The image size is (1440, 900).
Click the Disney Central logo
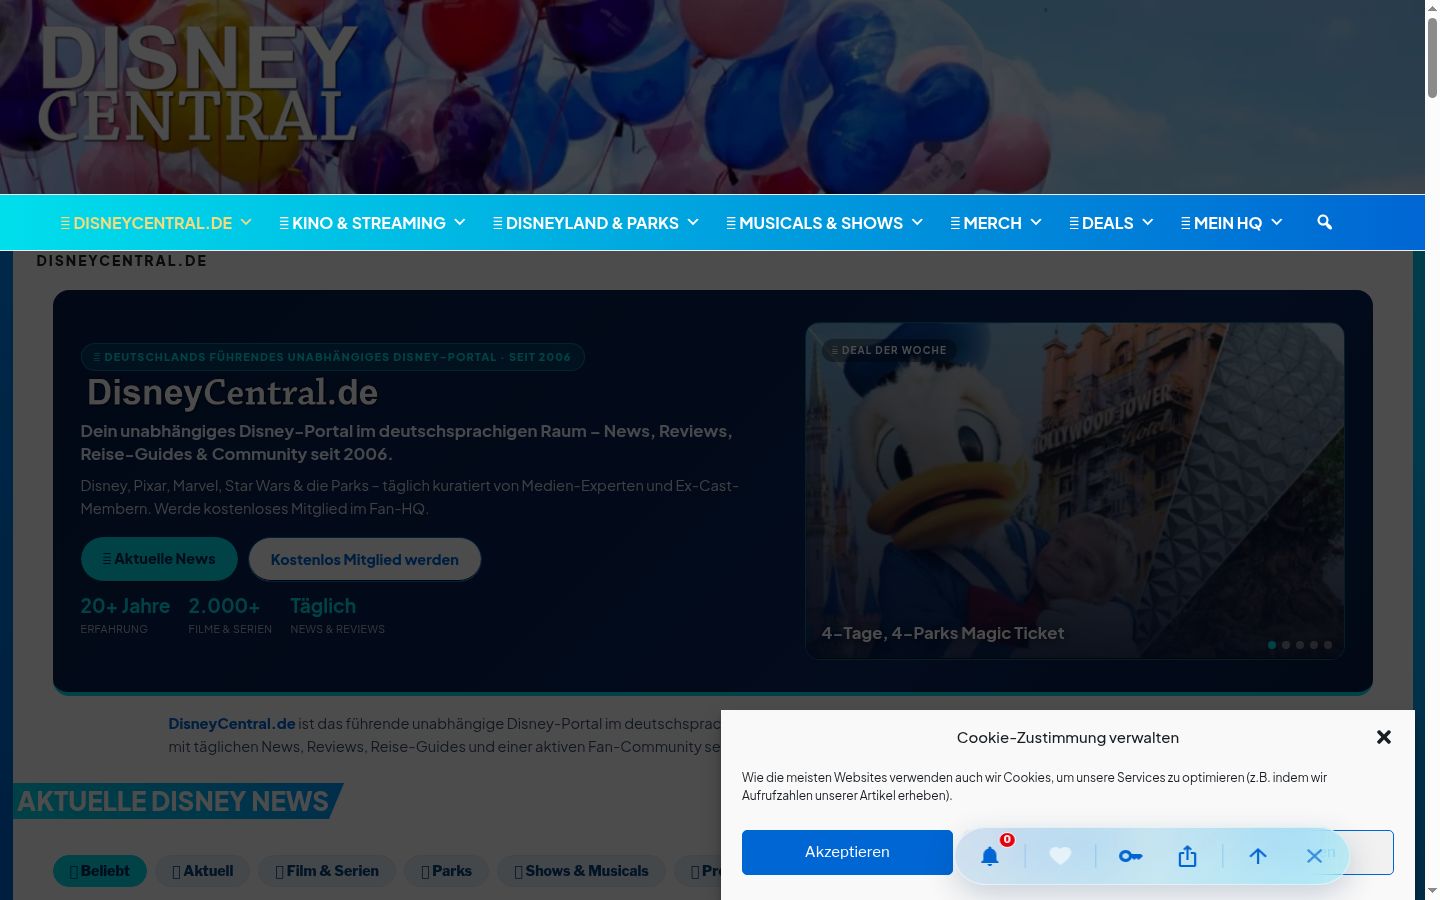click(x=198, y=82)
